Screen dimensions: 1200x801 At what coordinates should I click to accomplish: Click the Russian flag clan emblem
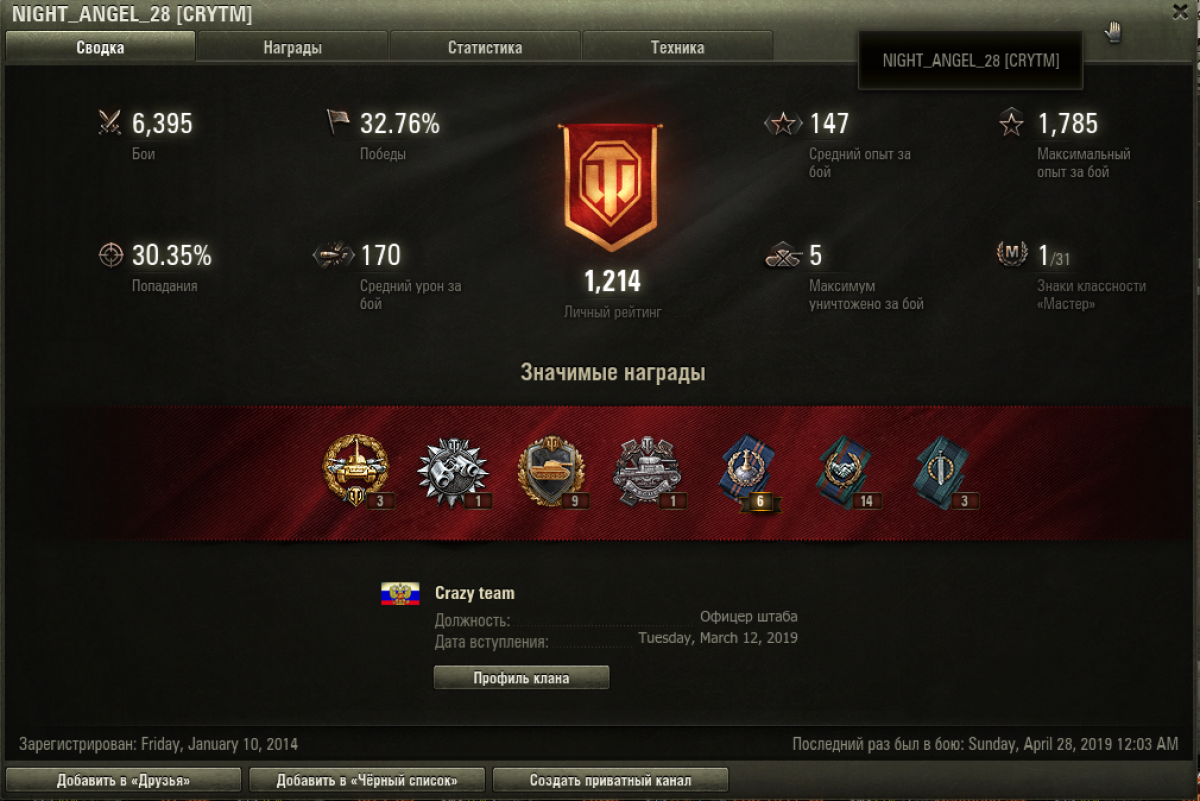400,594
